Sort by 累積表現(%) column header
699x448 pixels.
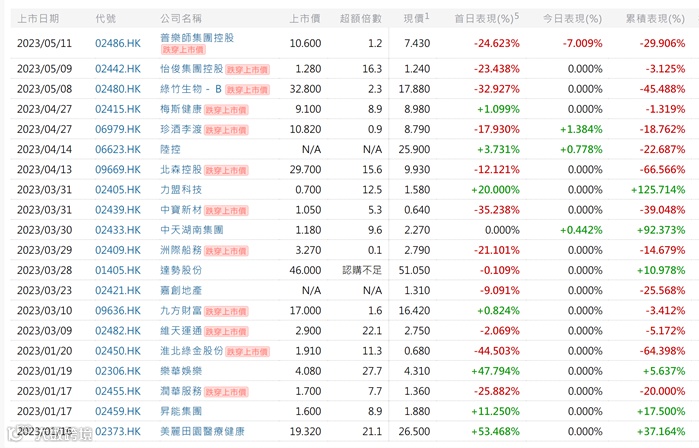point(655,19)
